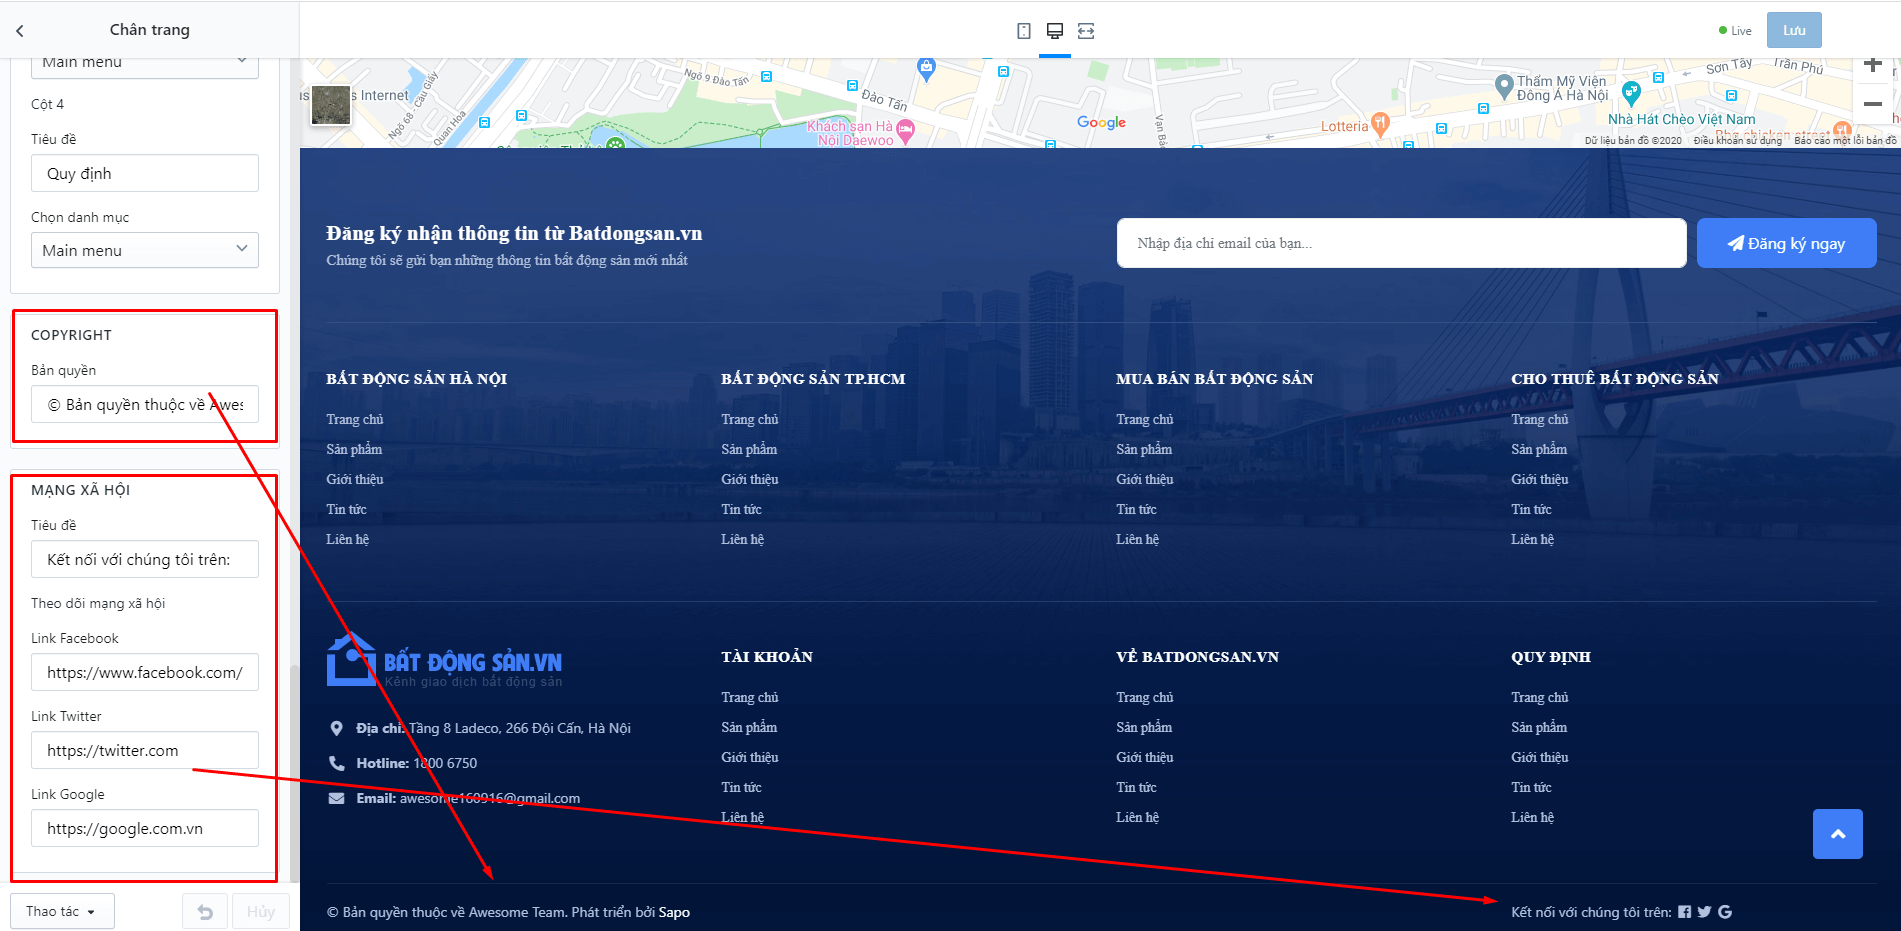Open Tin tức under Về Batdongsan.vn
Screen dimensions: 1901x931
click(x=1136, y=787)
